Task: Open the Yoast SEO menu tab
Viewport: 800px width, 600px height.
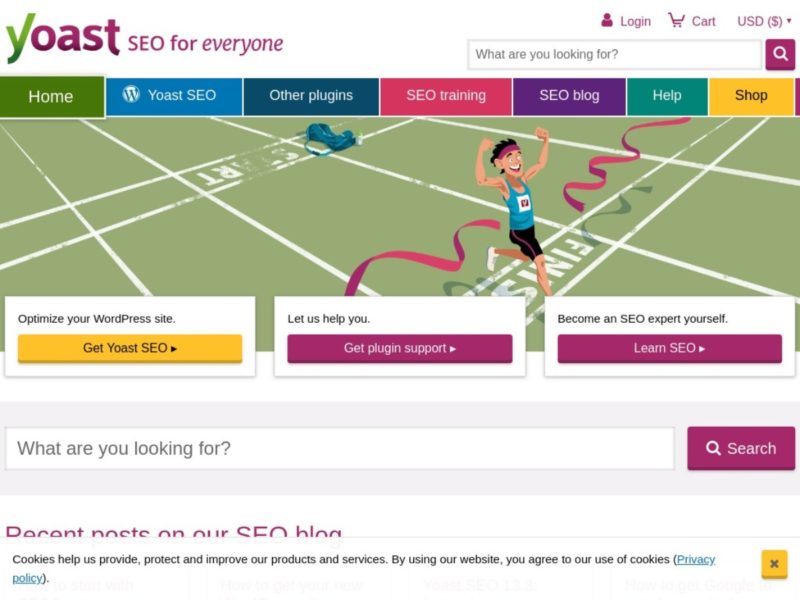Action: point(174,95)
